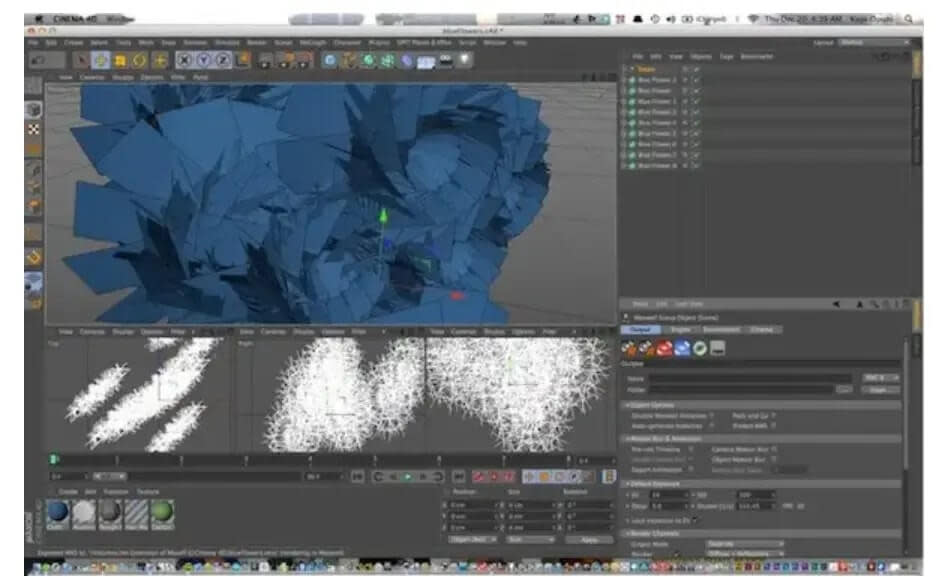Click the green play button in timeline
This screenshot has width=936, height=577.
[x=407, y=477]
